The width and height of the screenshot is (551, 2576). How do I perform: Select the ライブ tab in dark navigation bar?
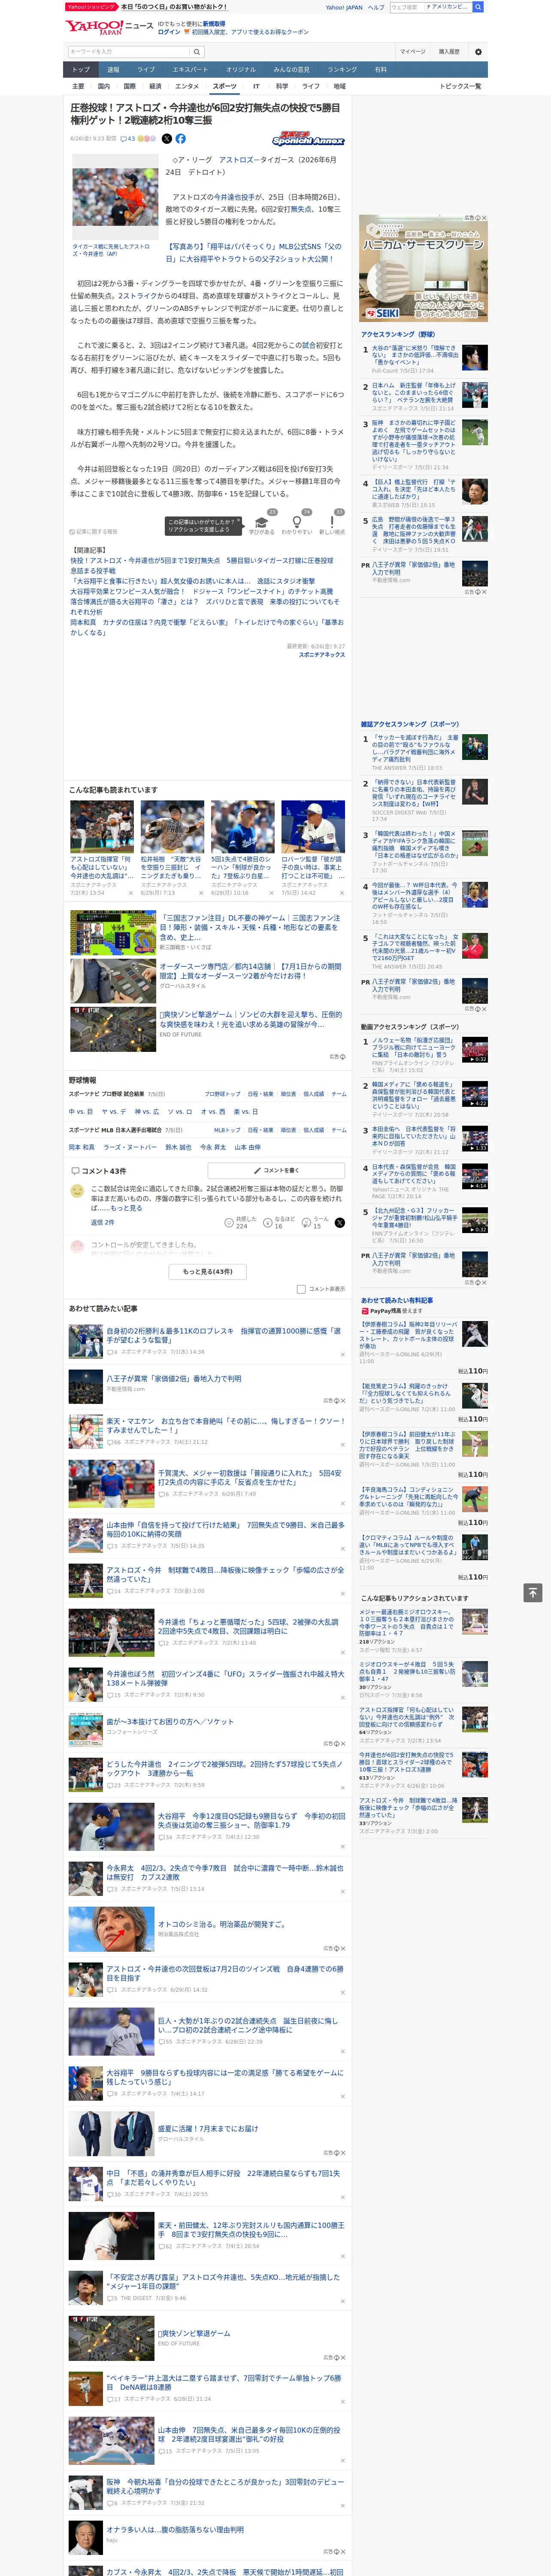tap(146, 70)
